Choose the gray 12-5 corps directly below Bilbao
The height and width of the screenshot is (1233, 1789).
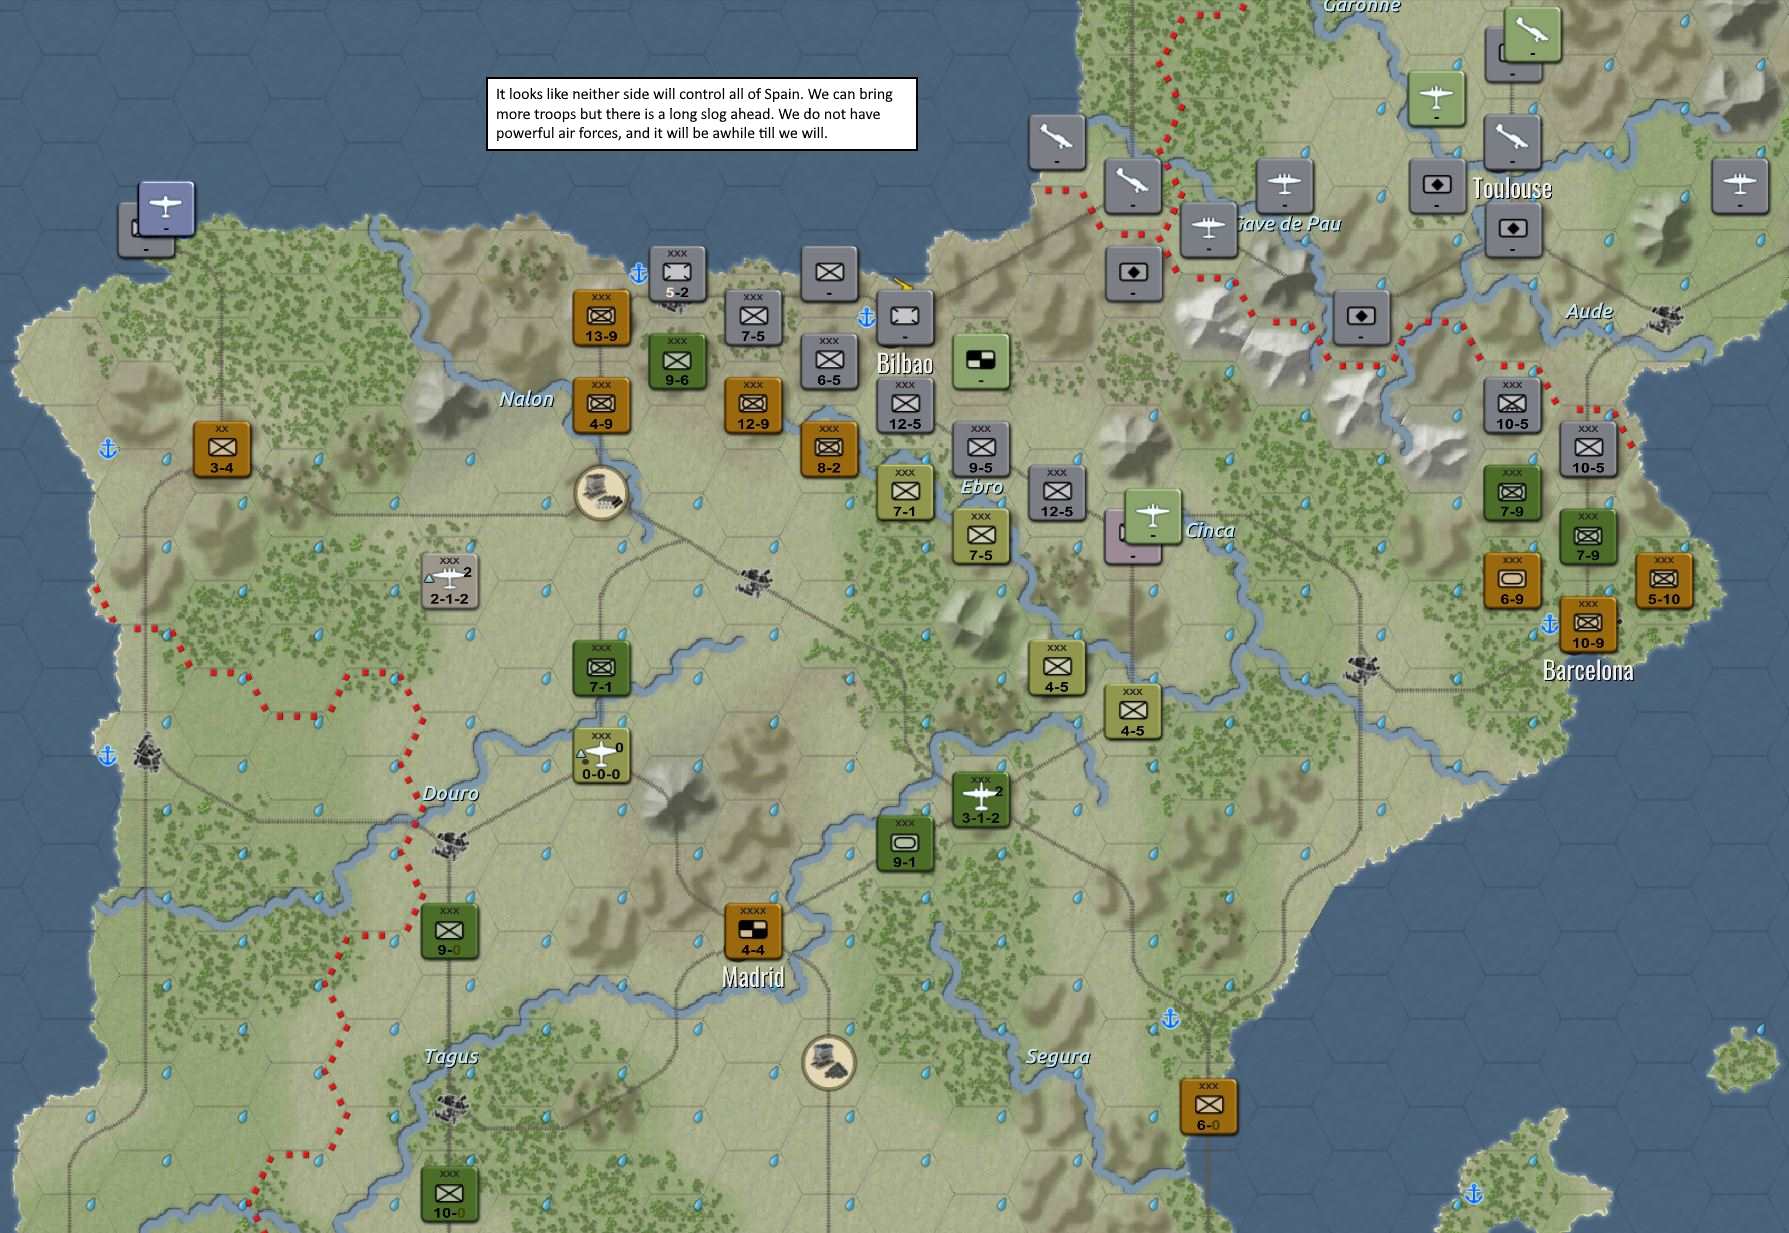(905, 405)
